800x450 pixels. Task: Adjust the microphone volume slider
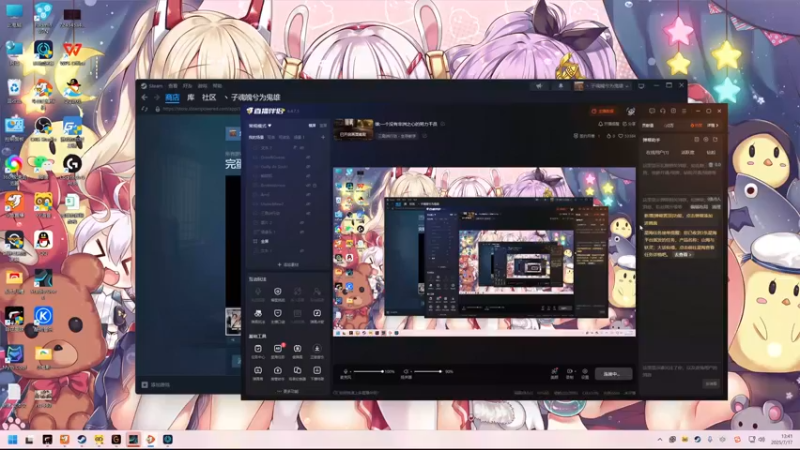pos(368,371)
